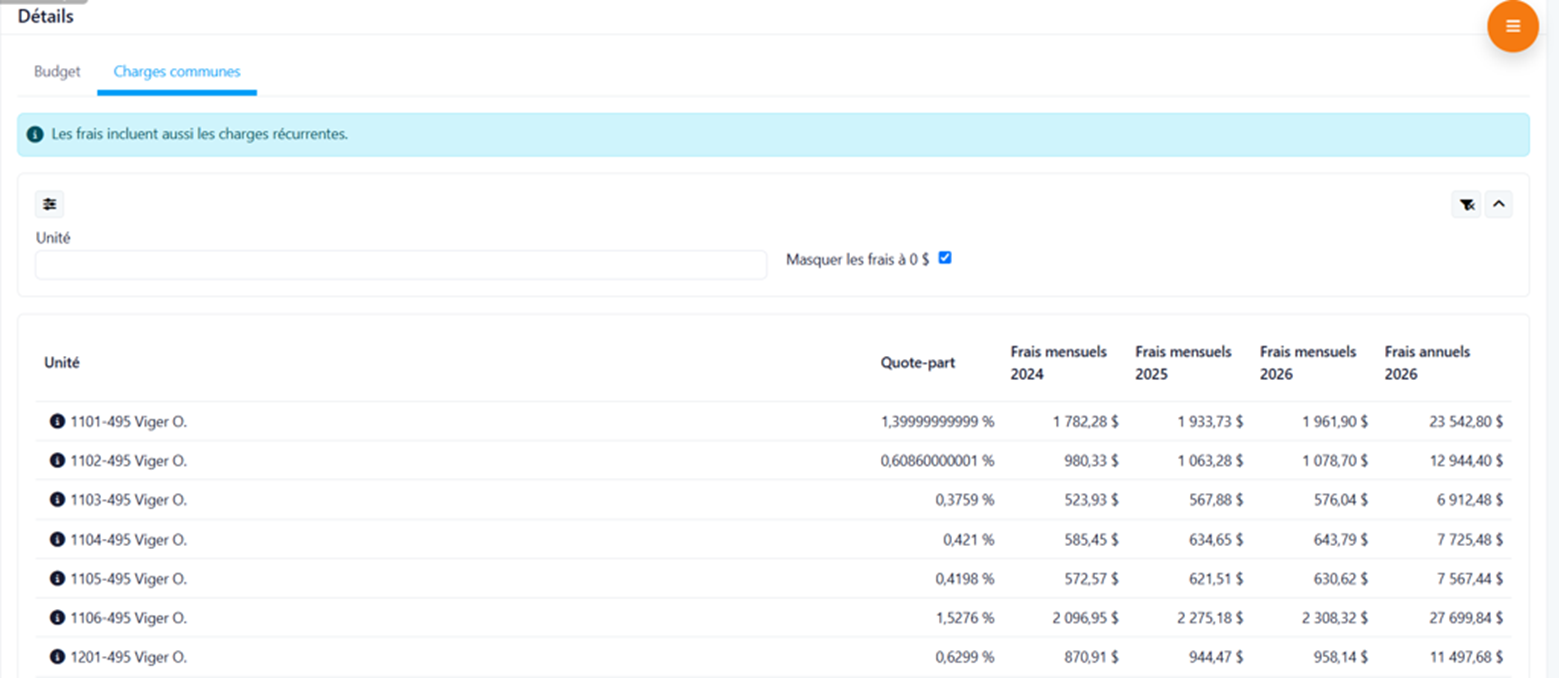Viewport: 1559px width, 678px height.
Task: Click the Unité column header
Action: click(62, 363)
